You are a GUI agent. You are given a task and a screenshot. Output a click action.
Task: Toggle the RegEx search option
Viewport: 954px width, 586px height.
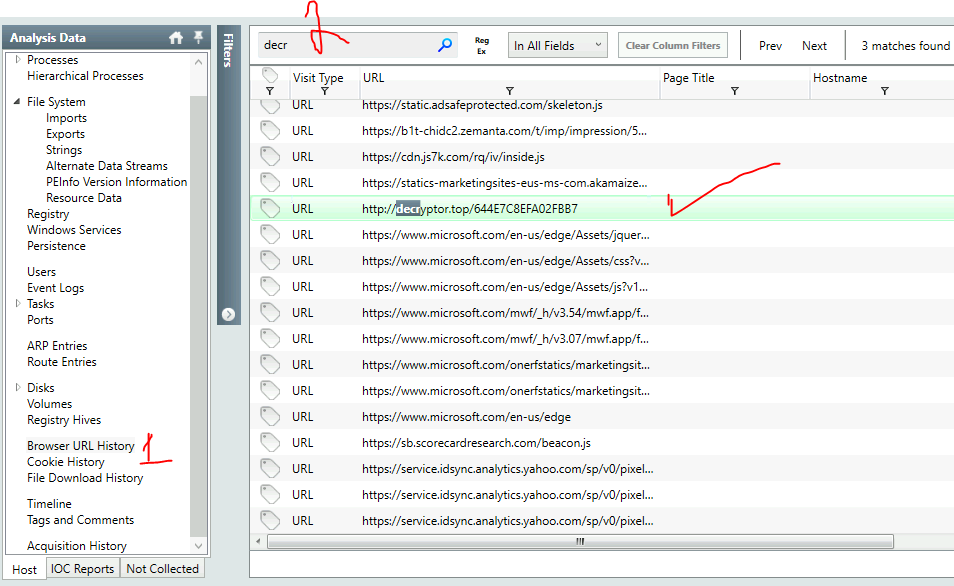tap(482, 45)
